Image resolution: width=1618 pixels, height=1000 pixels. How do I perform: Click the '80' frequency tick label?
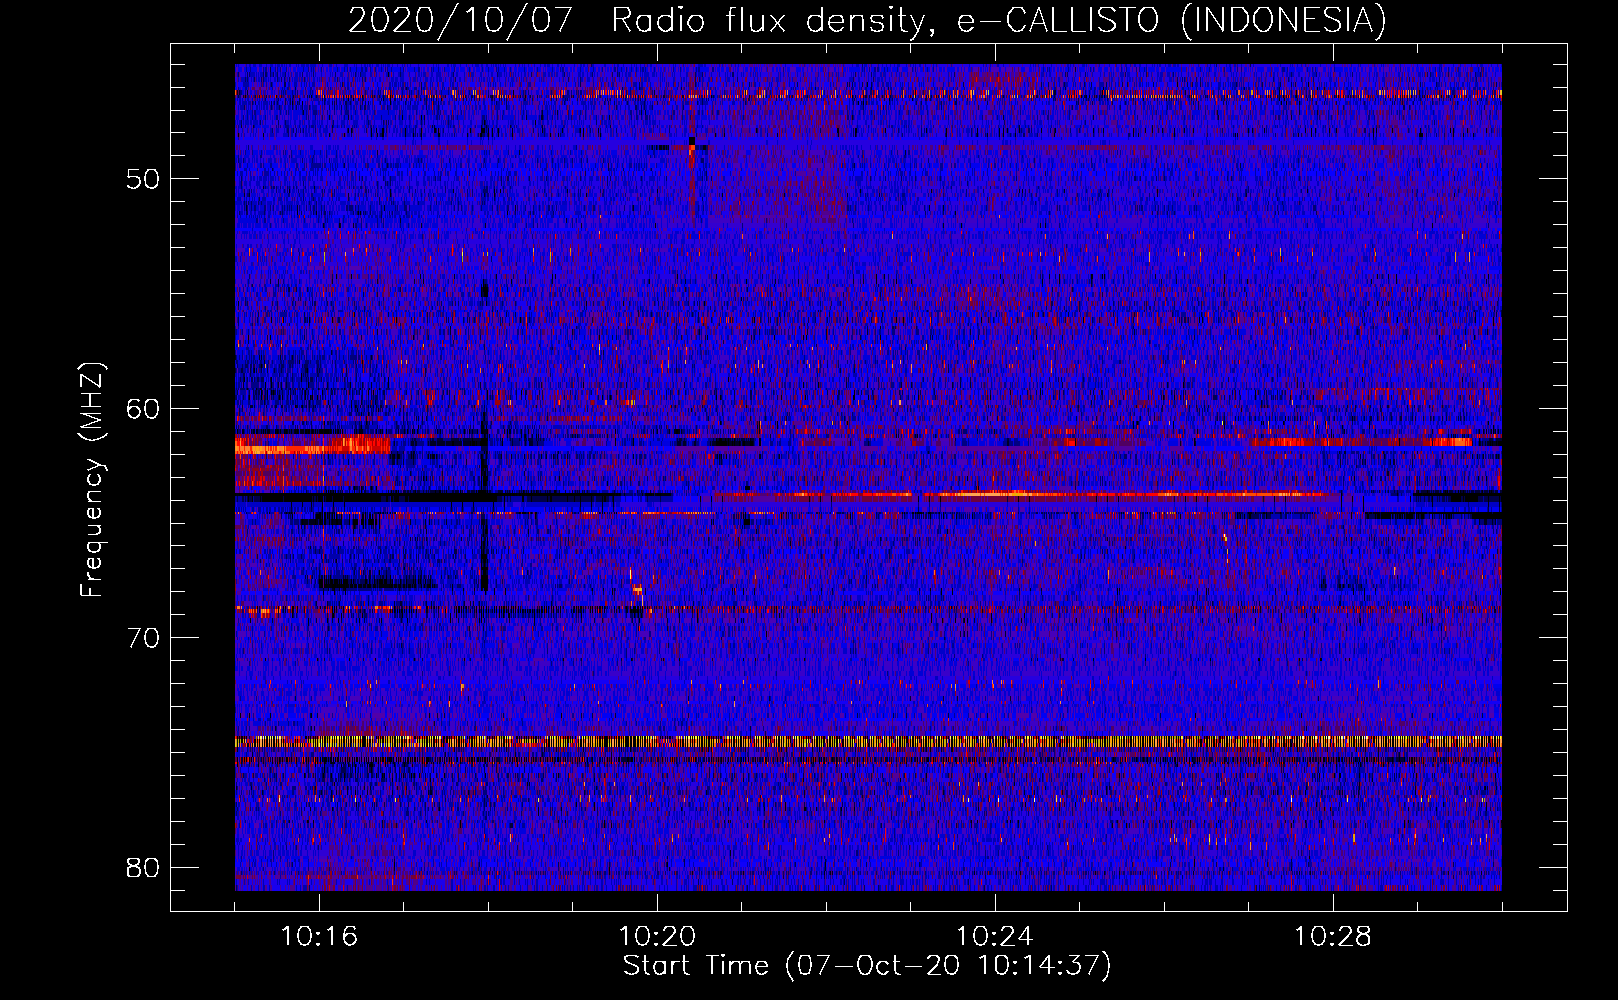tap(143, 867)
